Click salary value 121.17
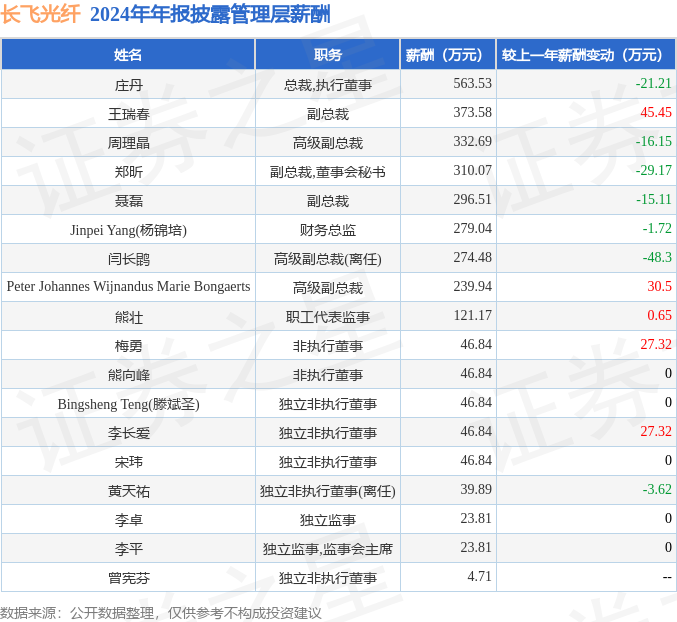This screenshot has width=677, height=622. [472, 315]
